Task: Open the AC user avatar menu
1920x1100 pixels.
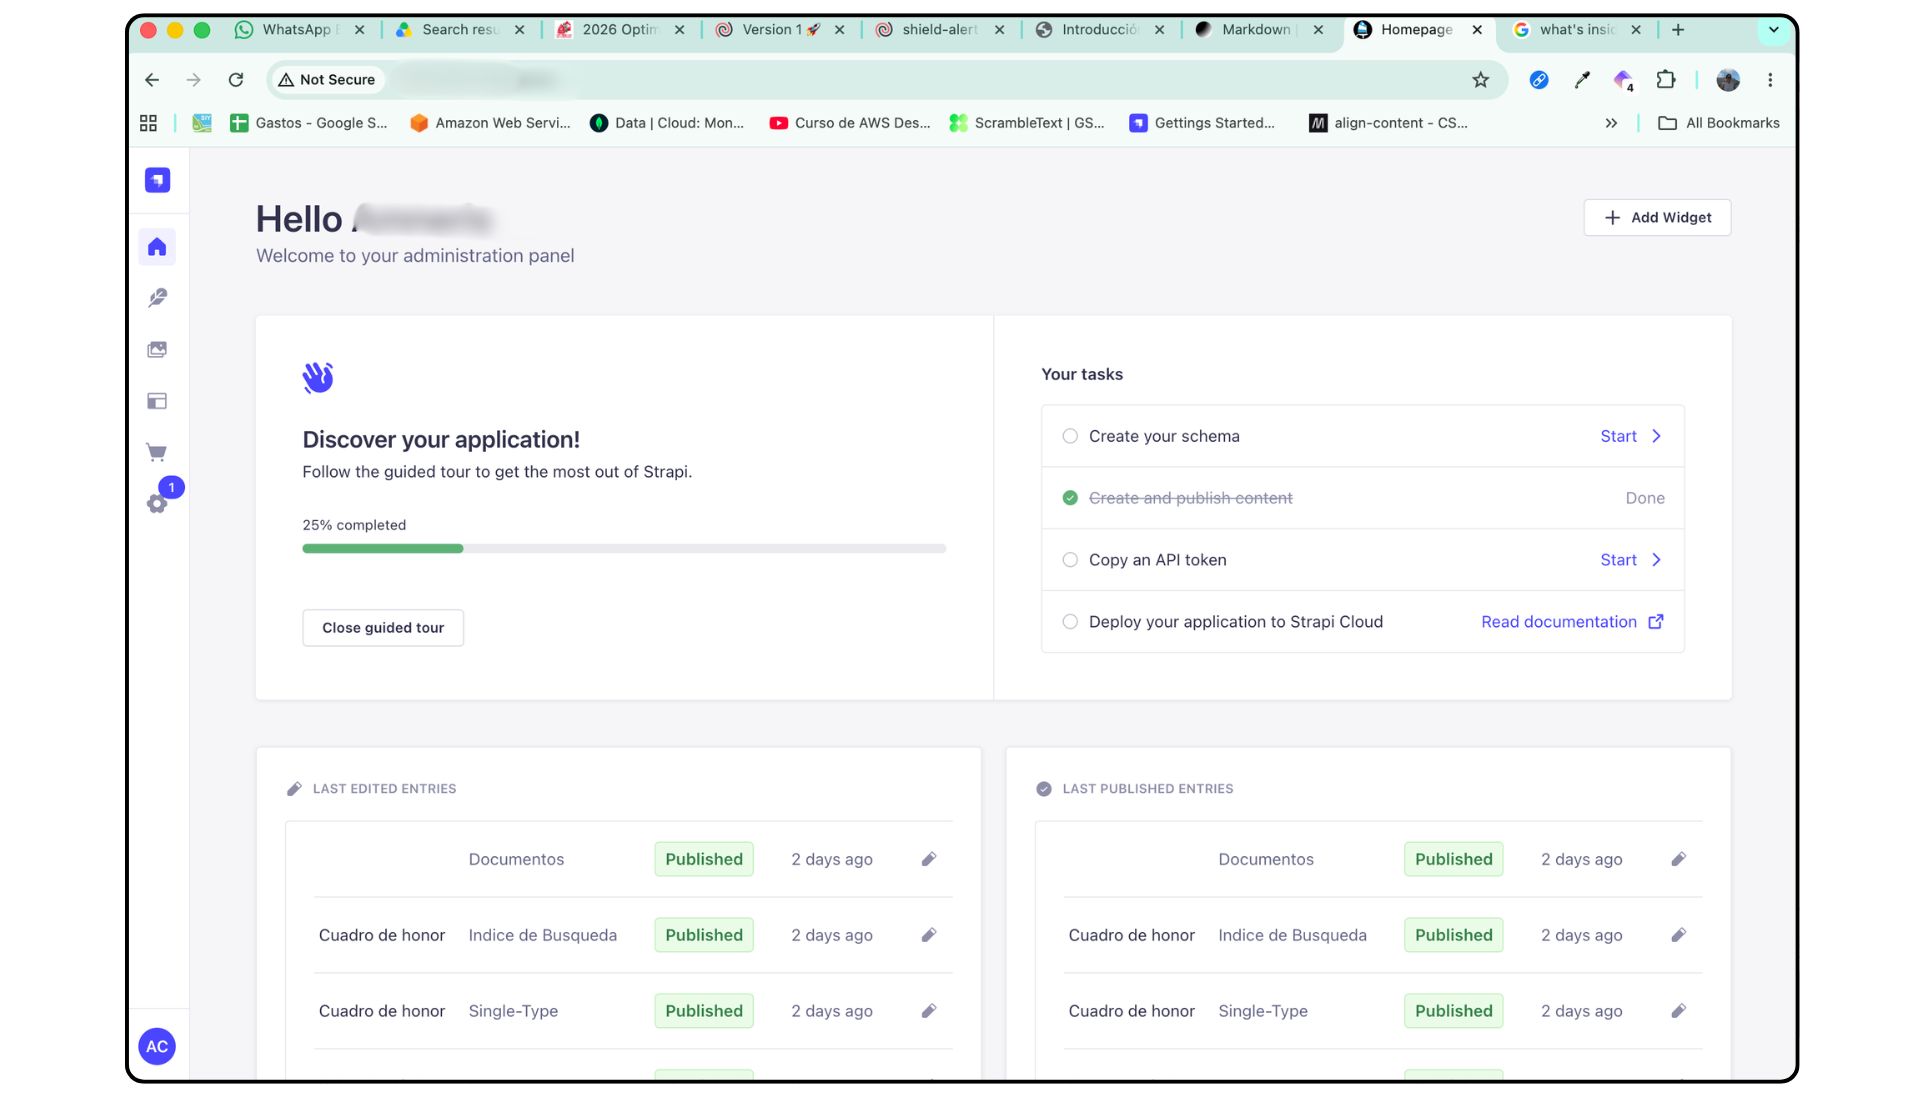Action: pyautogui.click(x=157, y=1046)
